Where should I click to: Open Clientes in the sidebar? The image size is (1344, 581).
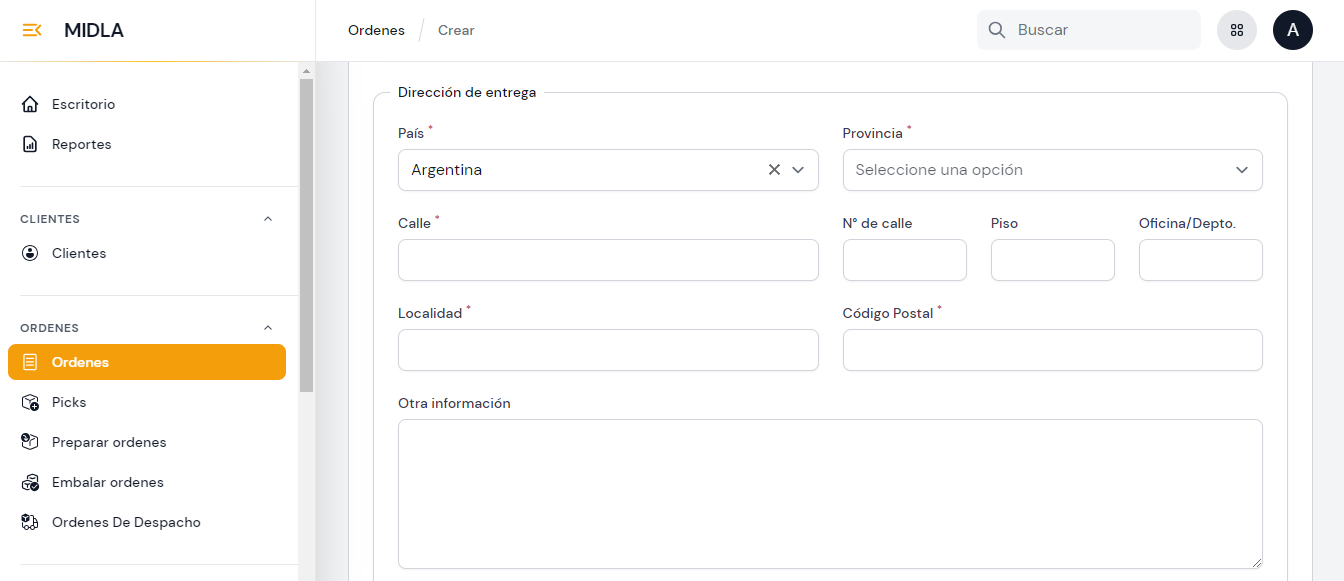[x=78, y=253]
